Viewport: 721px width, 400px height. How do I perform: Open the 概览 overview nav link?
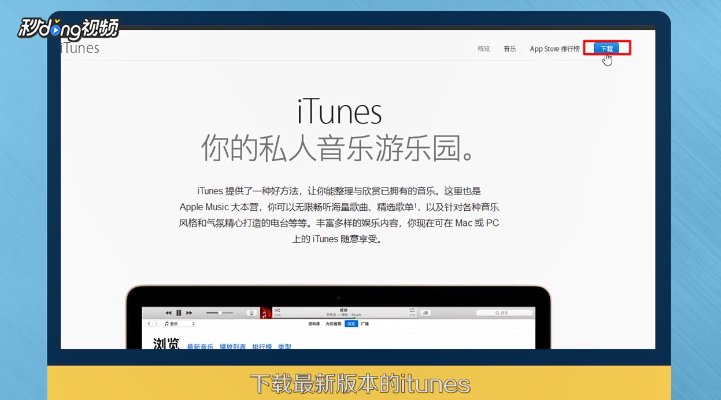(x=483, y=49)
